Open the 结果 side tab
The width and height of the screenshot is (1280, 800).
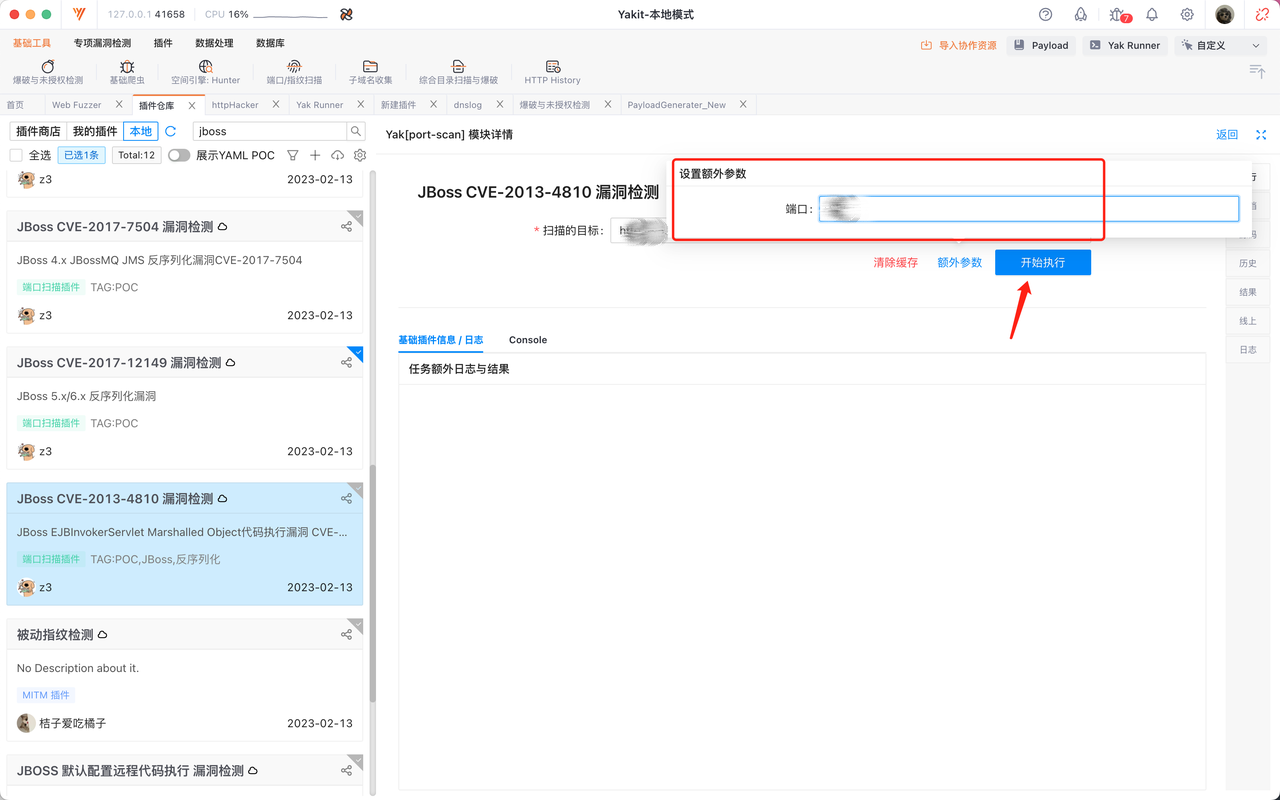click(1248, 292)
